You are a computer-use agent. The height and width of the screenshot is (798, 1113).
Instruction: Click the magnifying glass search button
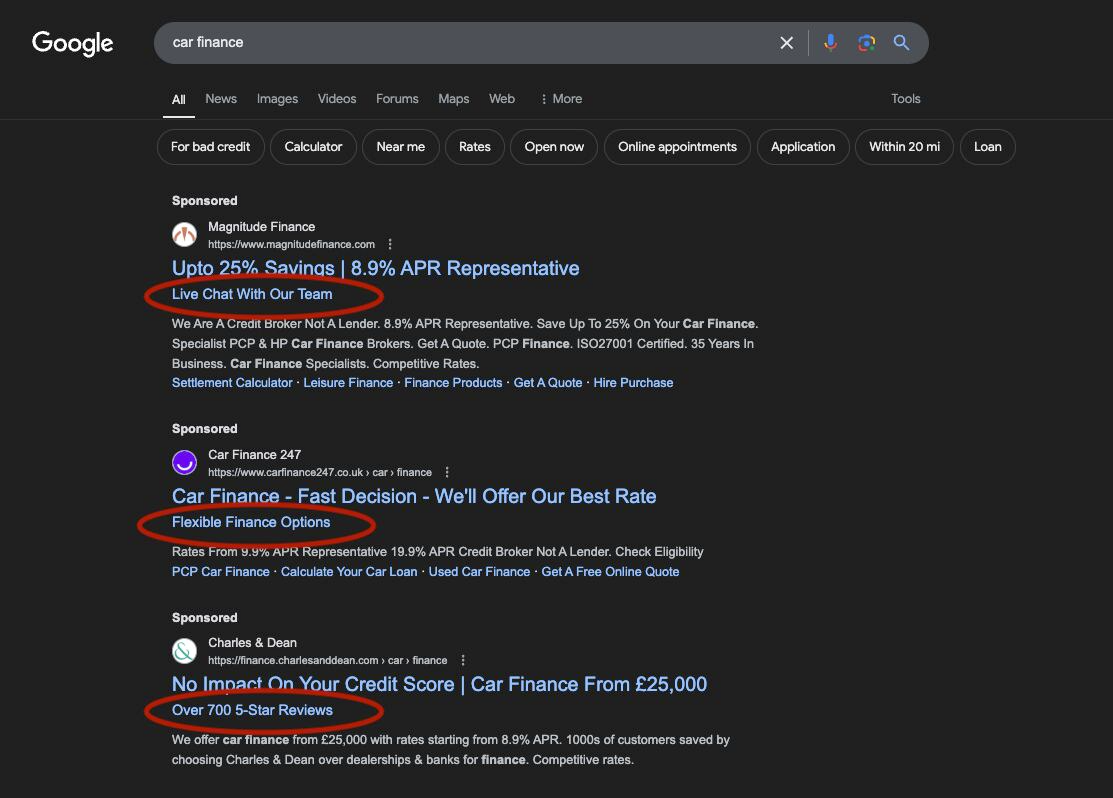click(x=901, y=43)
